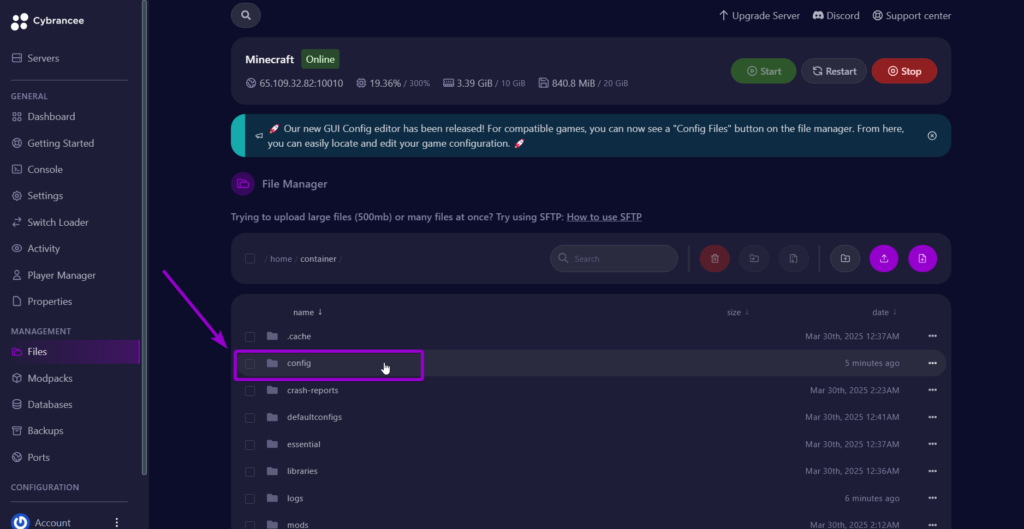Click the Cybrancee logo
The image size is (1024, 529).
[x=48, y=21]
